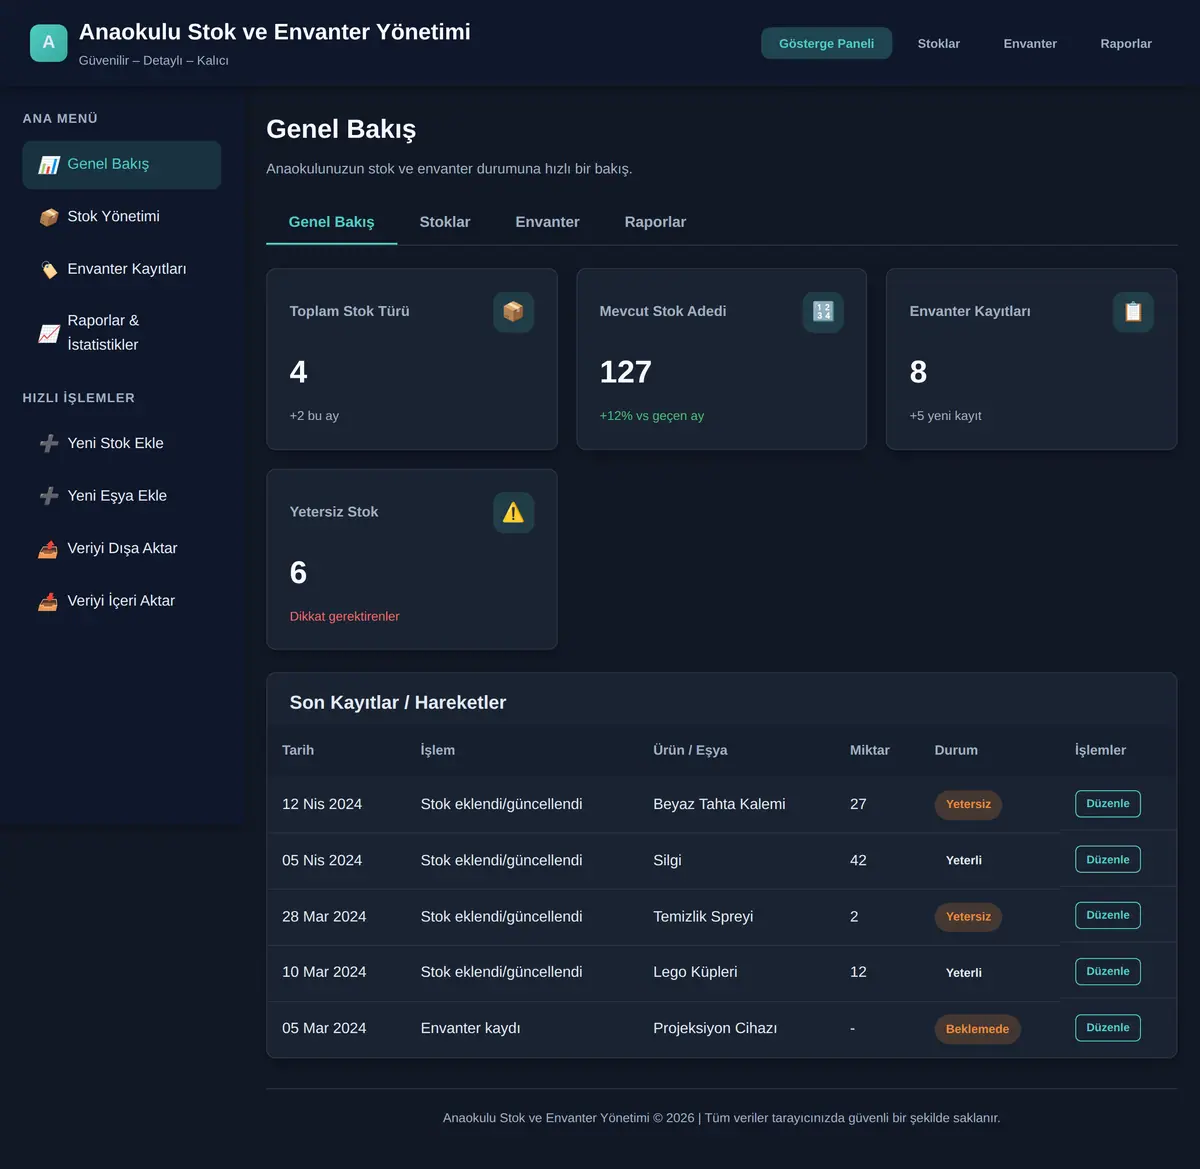Click the plus icon beside Yeni Eşya Ekle
The height and width of the screenshot is (1169, 1200).
tap(49, 496)
